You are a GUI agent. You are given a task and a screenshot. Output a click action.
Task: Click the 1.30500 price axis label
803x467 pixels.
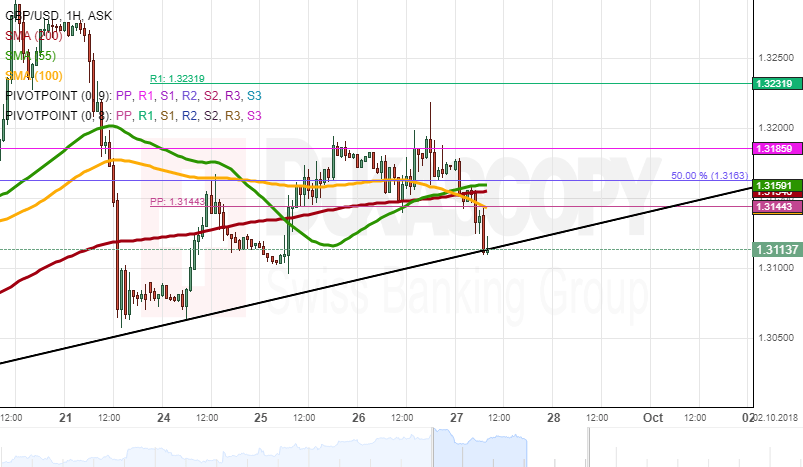[776, 338]
